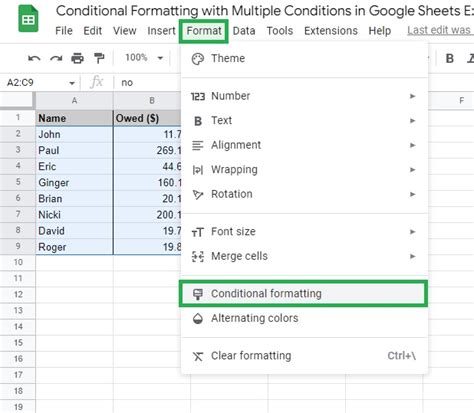Image resolution: width=474 pixels, height=413 pixels.
Task: Expand the Number submenu arrow
Action: [x=413, y=96]
